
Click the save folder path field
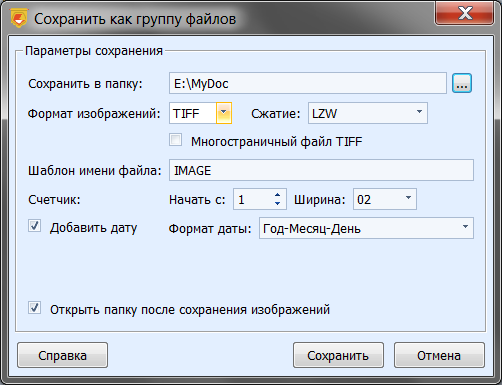click(308, 83)
